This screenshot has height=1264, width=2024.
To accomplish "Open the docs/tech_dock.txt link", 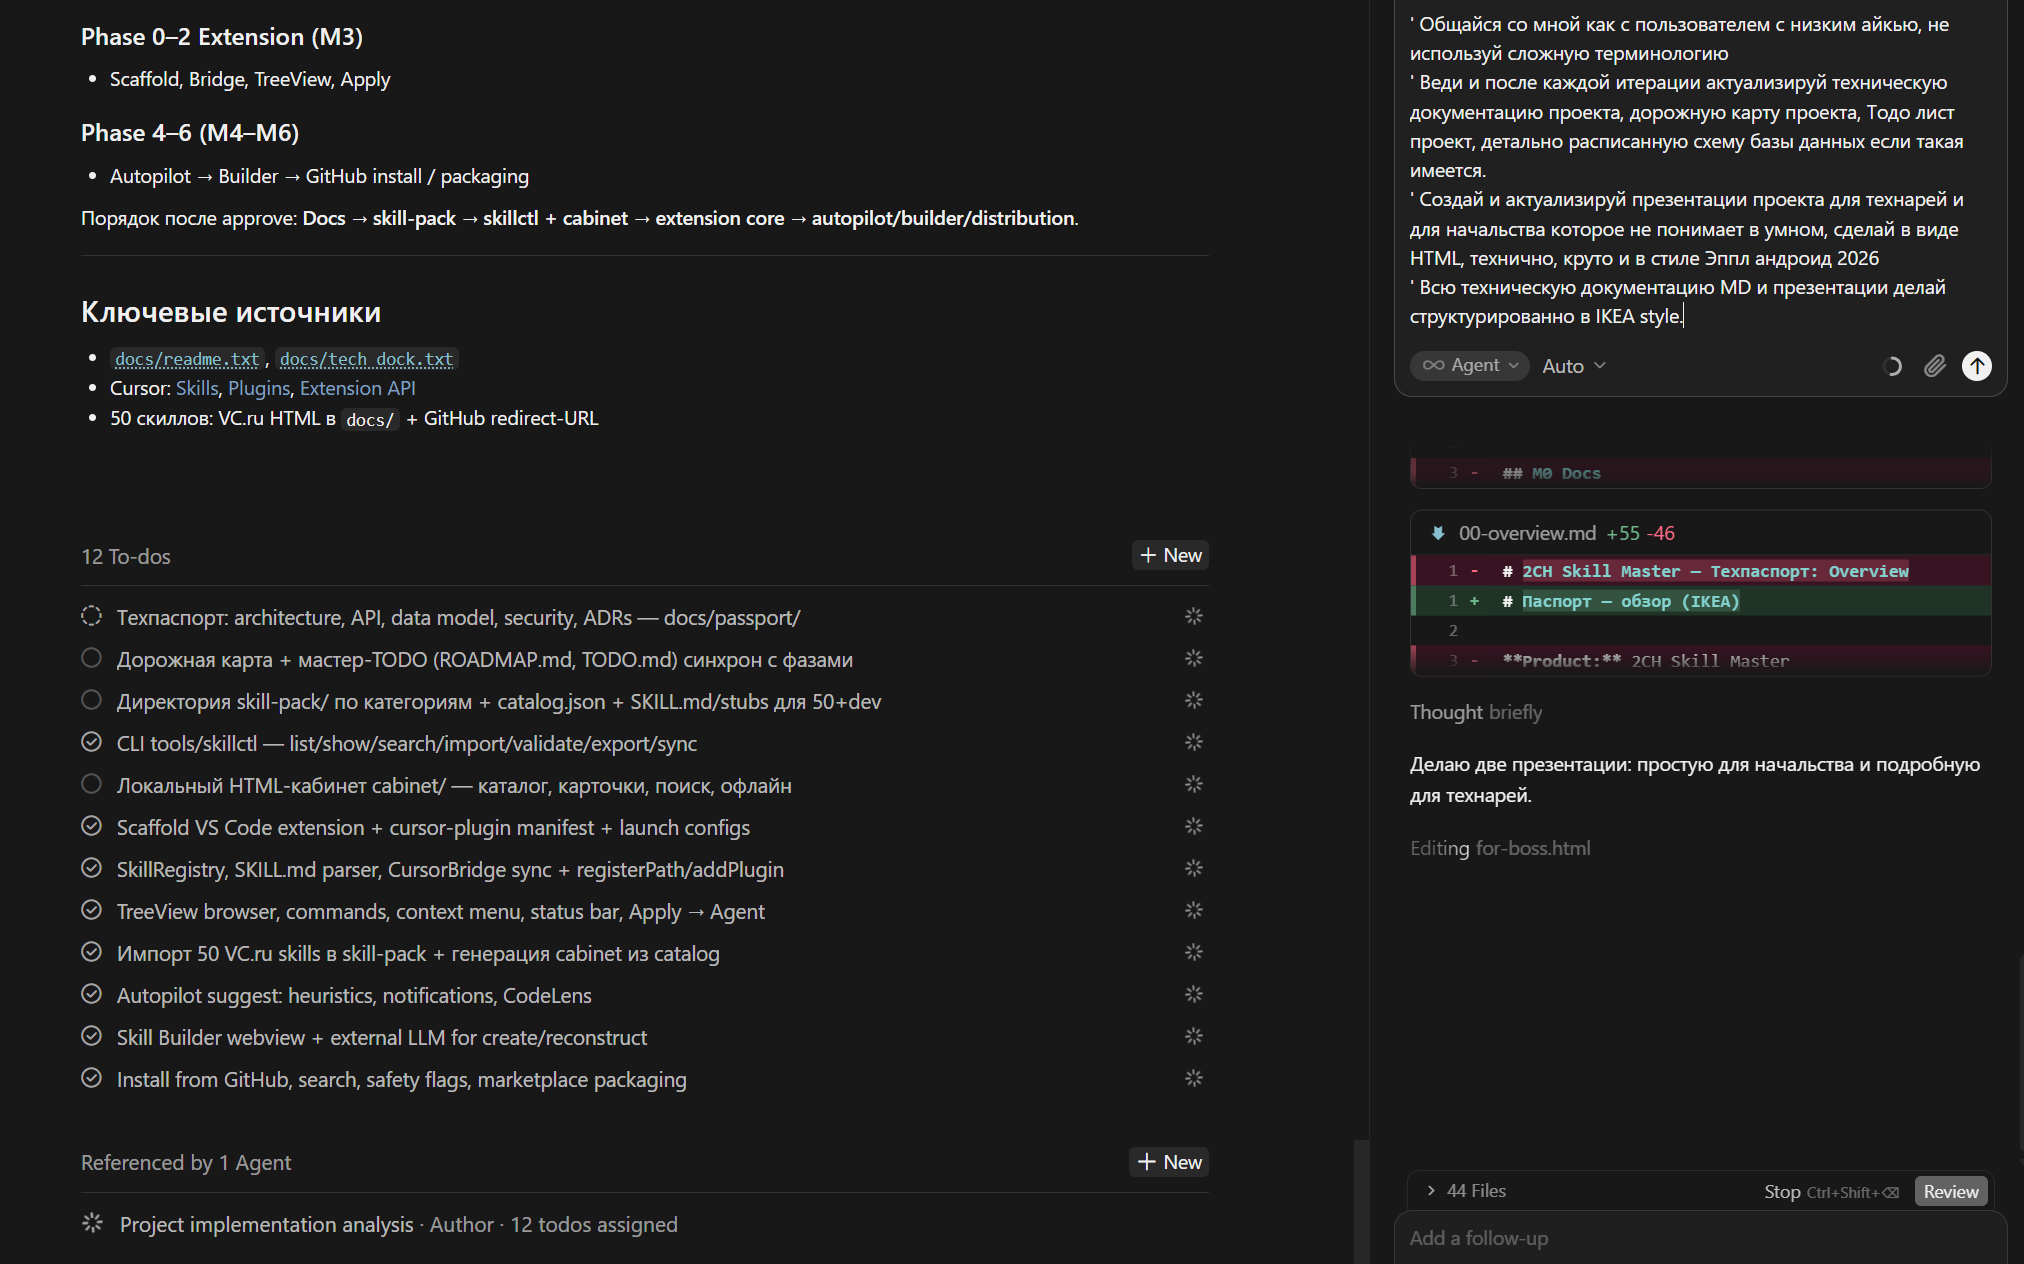I will coord(366,359).
